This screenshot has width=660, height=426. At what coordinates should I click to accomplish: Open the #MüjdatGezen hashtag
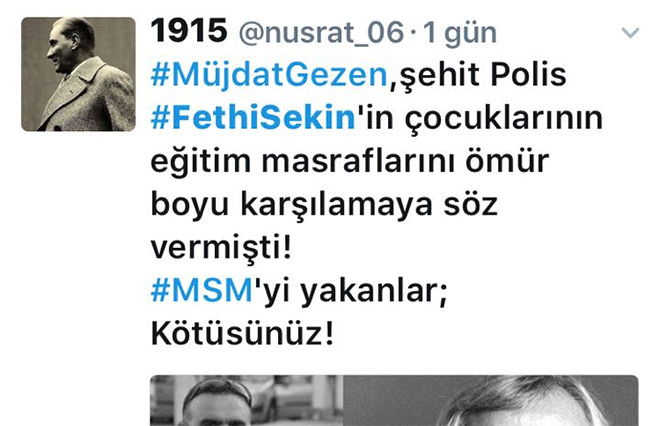[x=269, y=75]
